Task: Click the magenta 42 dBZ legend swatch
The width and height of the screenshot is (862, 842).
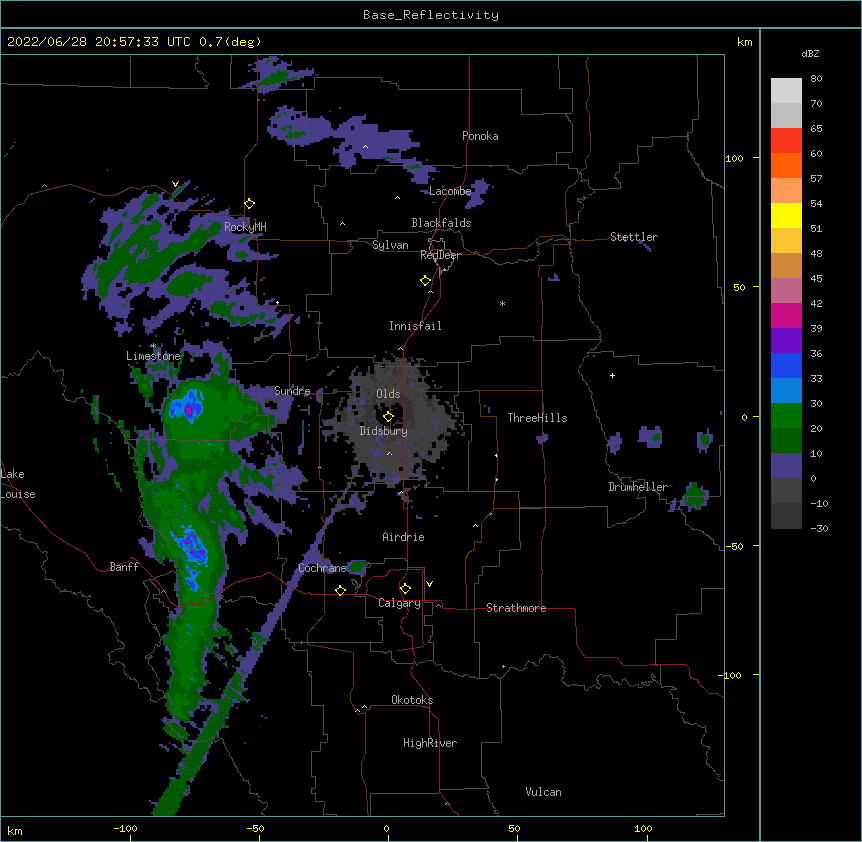Action: click(x=786, y=315)
